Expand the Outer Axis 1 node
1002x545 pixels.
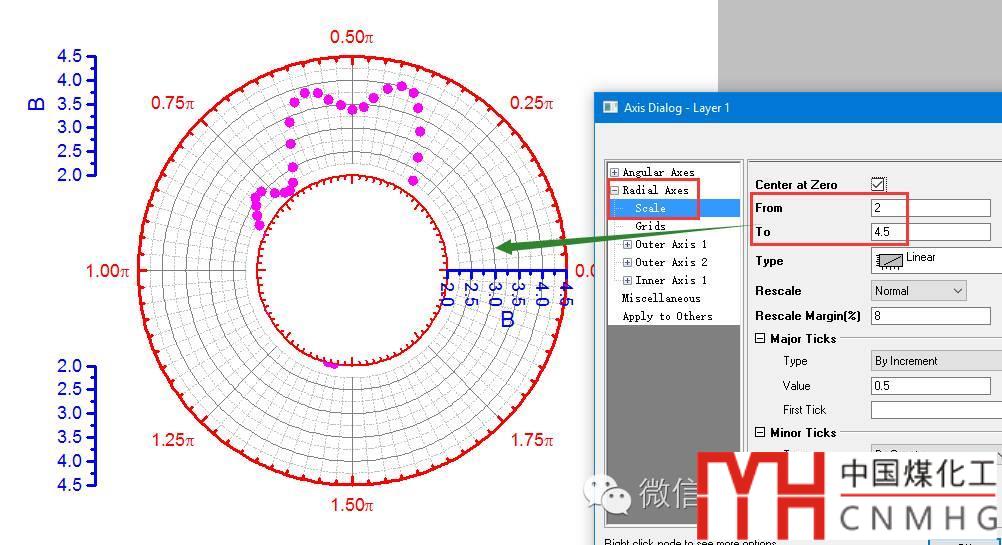click(x=627, y=244)
